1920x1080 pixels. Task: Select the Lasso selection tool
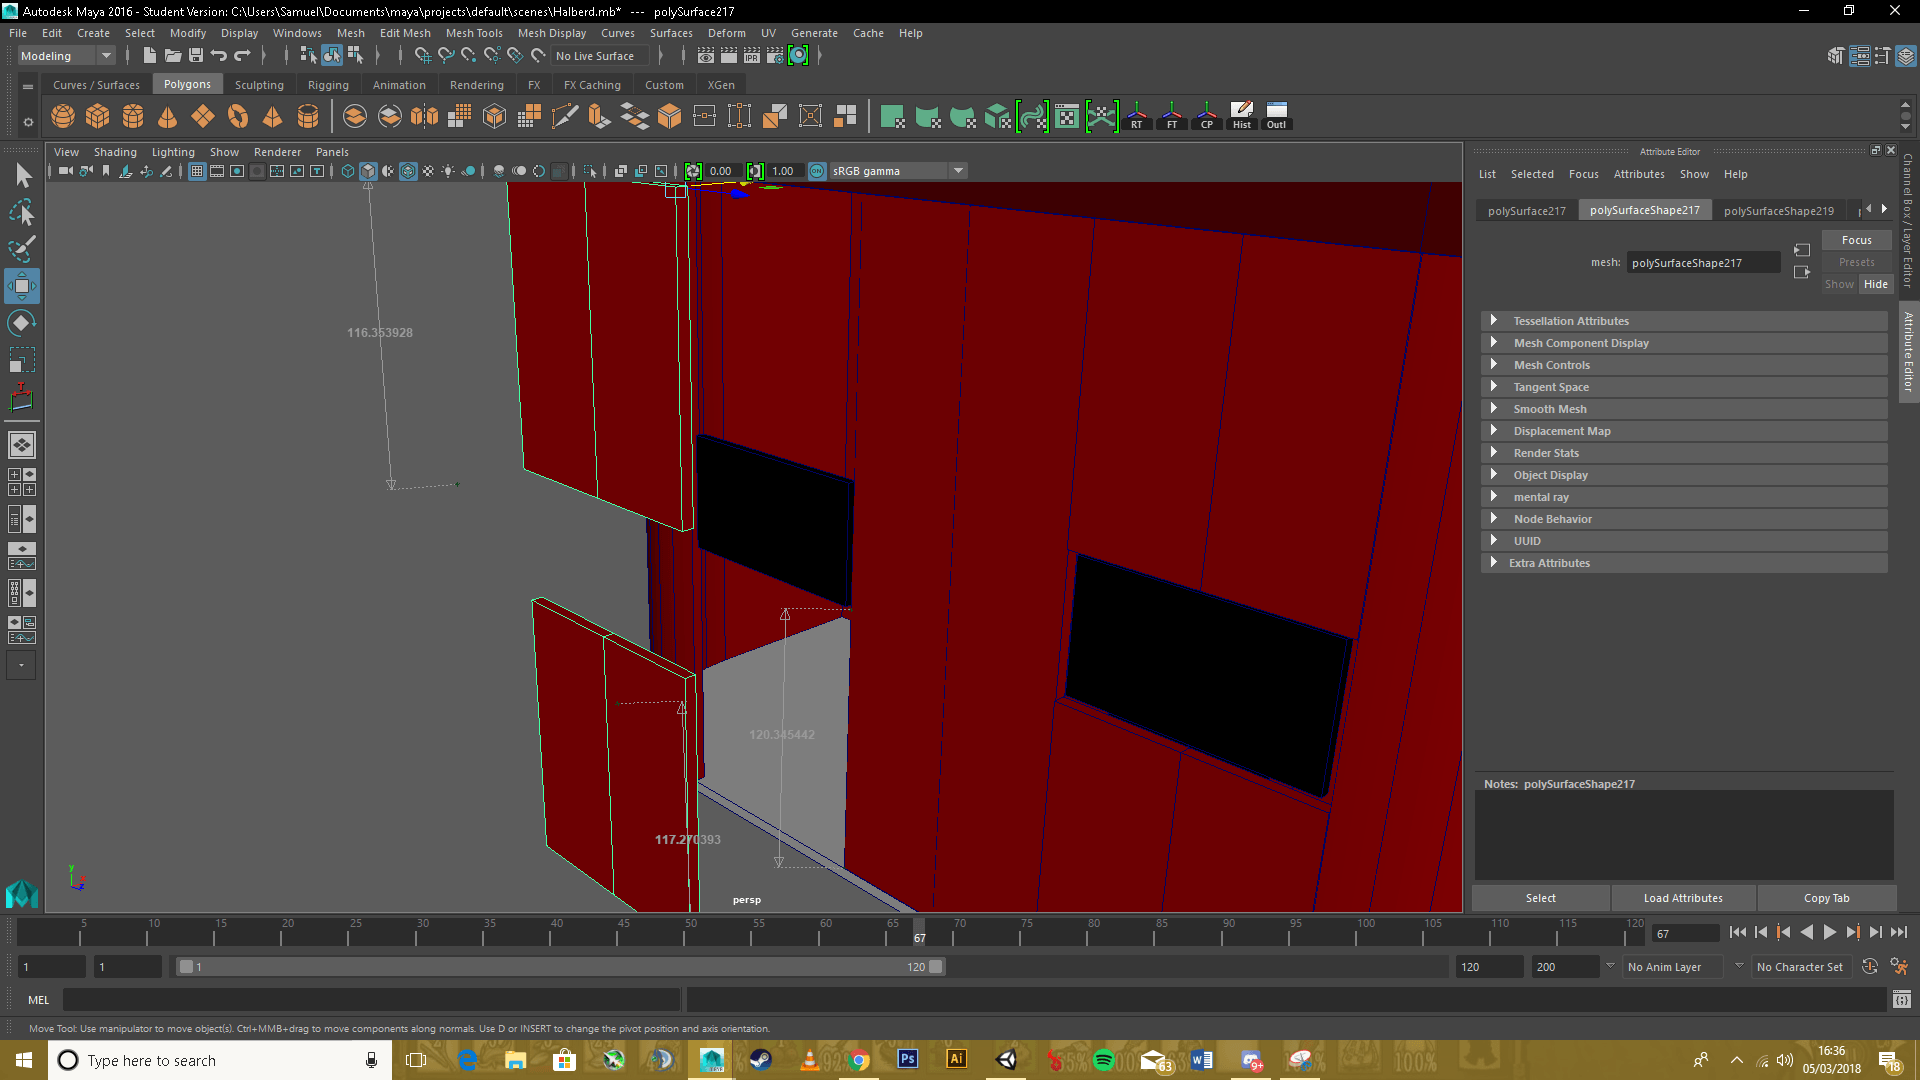click(x=21, y=213)
